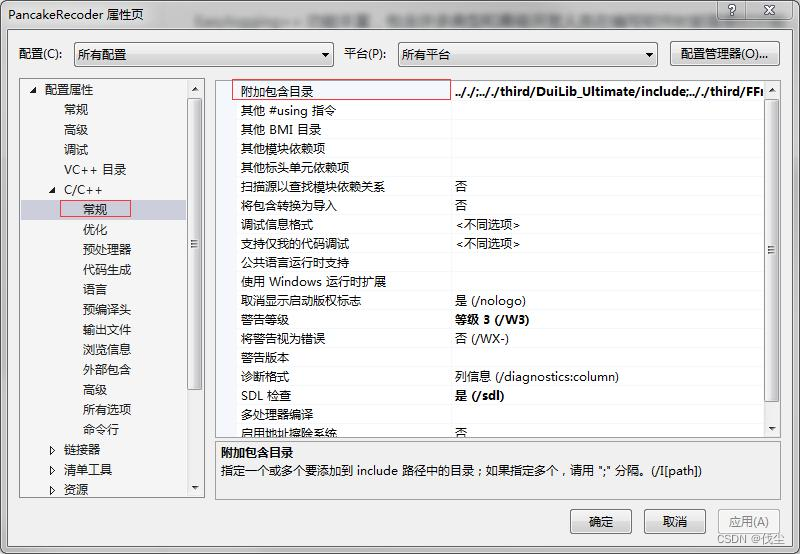Click the 其他 BMI 目录 property
Screen dimensions: 800x554
point(281,130)
